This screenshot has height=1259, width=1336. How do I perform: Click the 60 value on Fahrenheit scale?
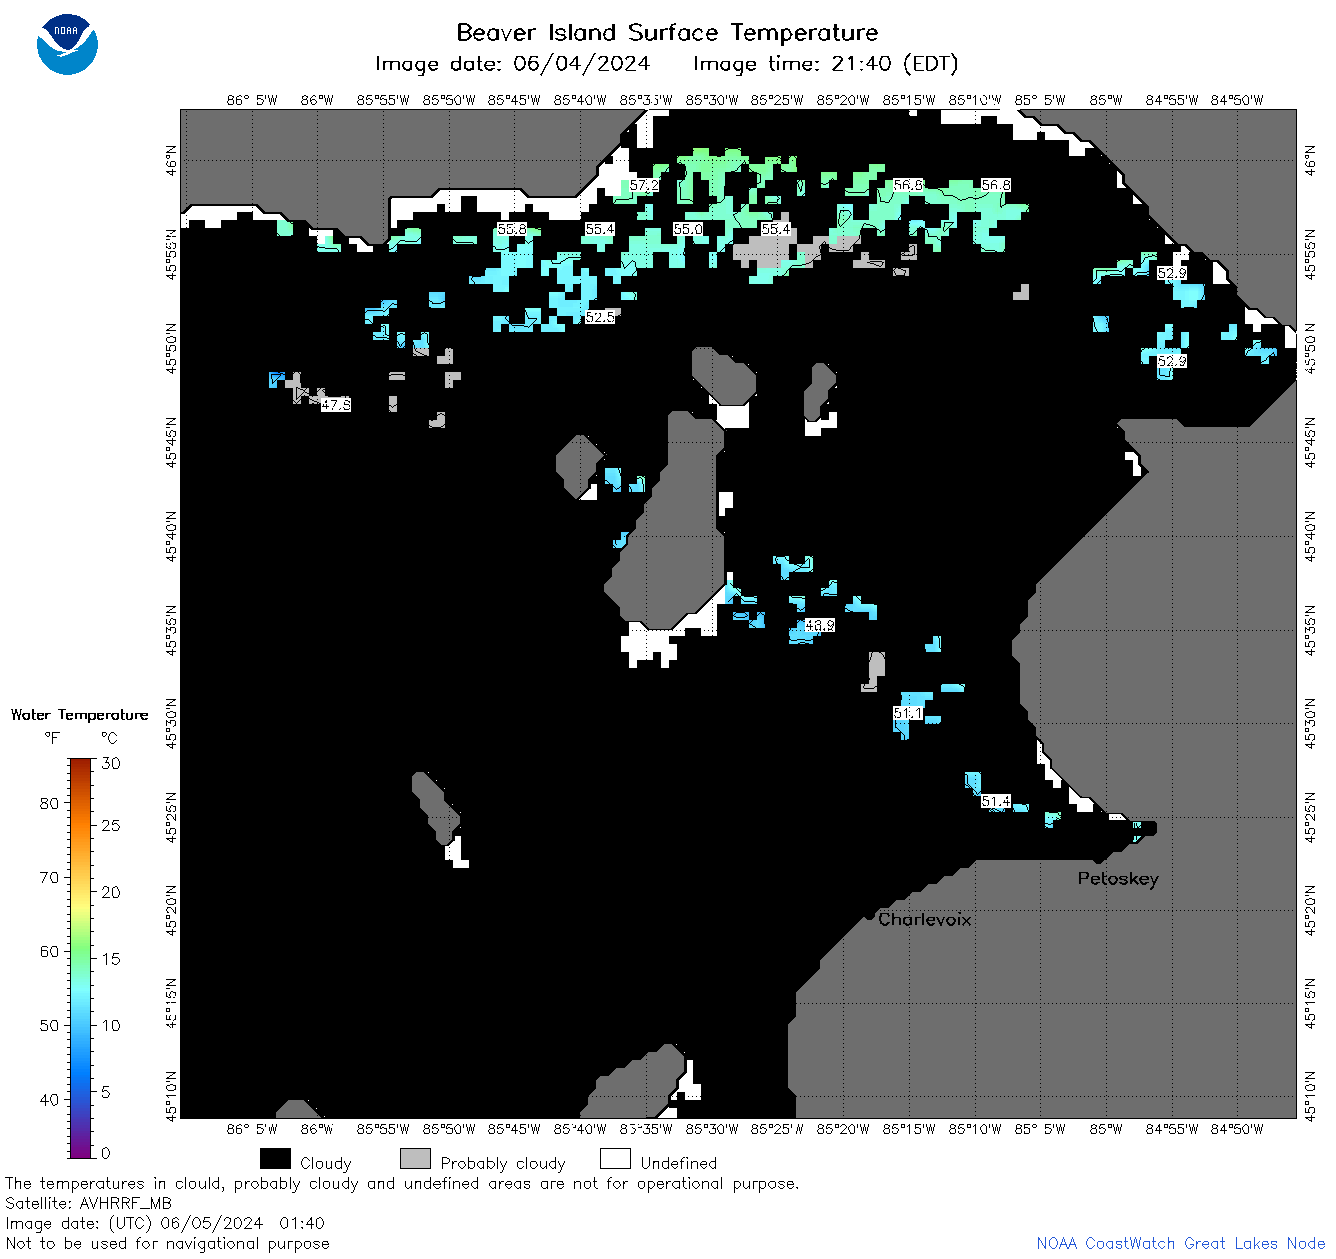pos(49,951)
